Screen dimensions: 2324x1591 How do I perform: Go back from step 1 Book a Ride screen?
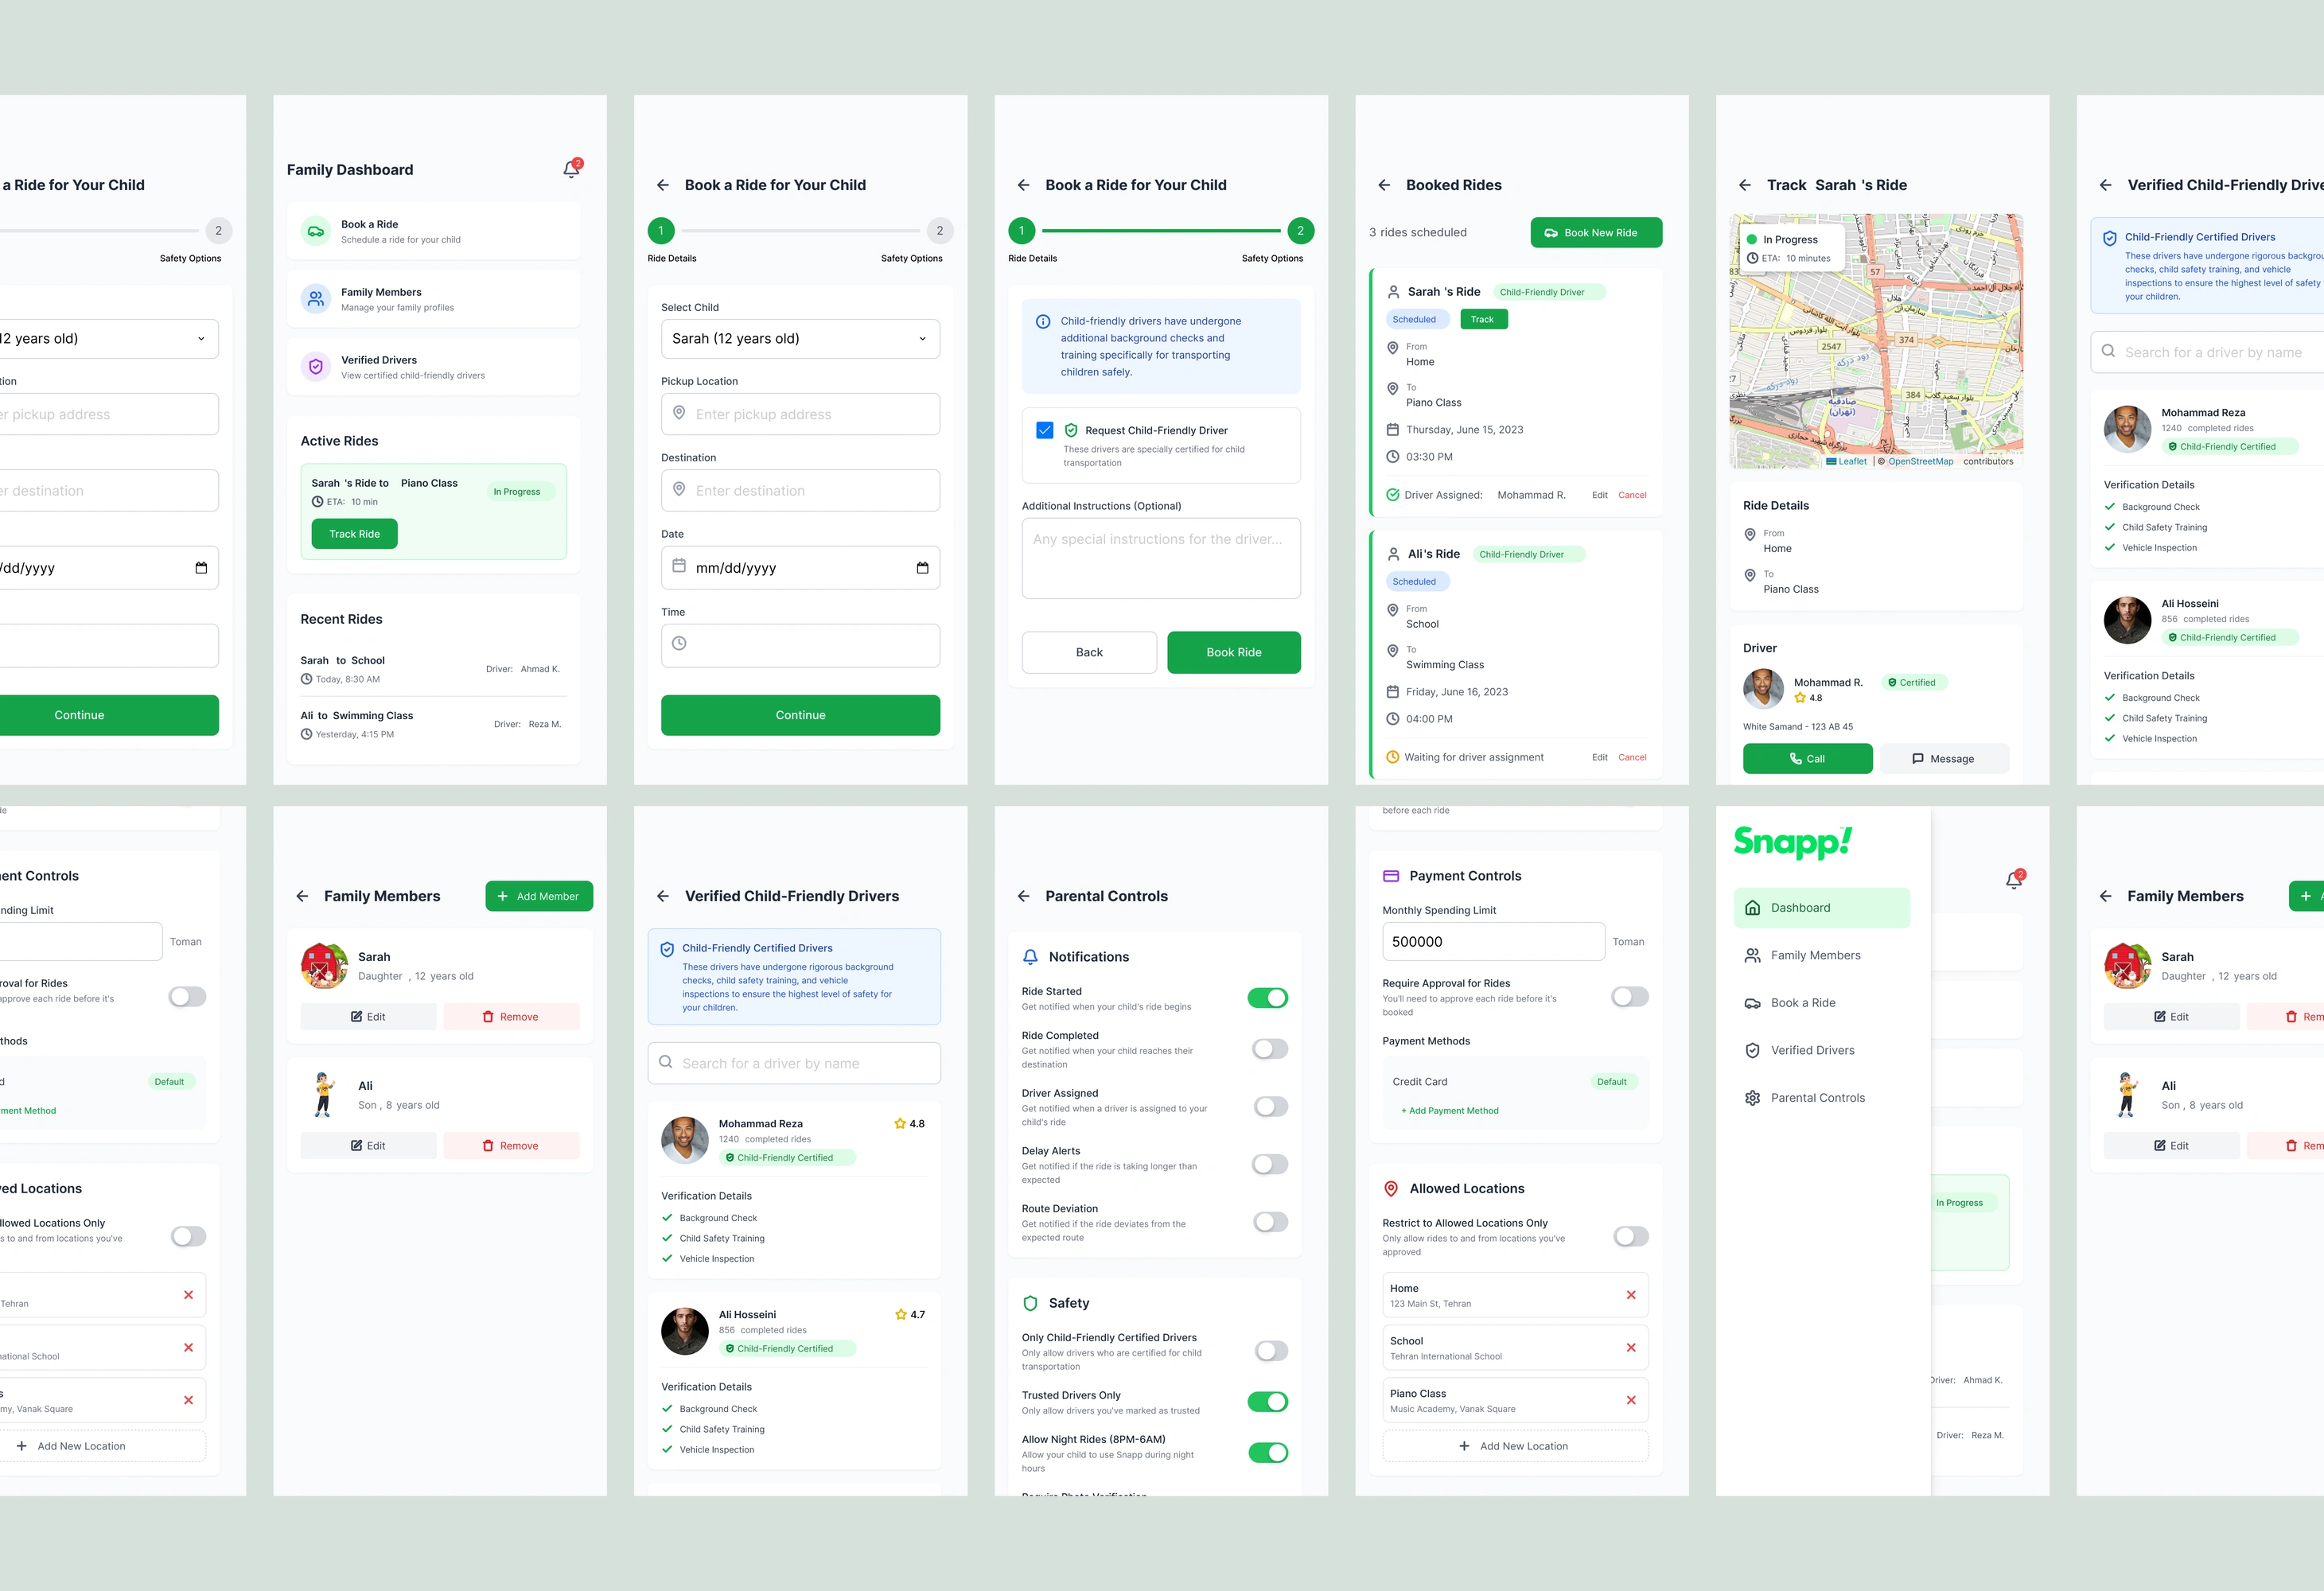pyautogui.click(x=663, y=185)
